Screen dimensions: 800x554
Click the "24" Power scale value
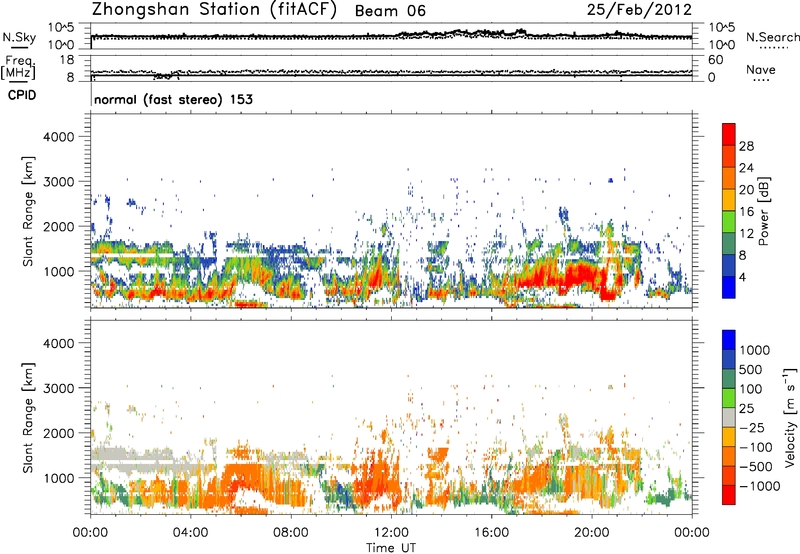click(746, 168)
